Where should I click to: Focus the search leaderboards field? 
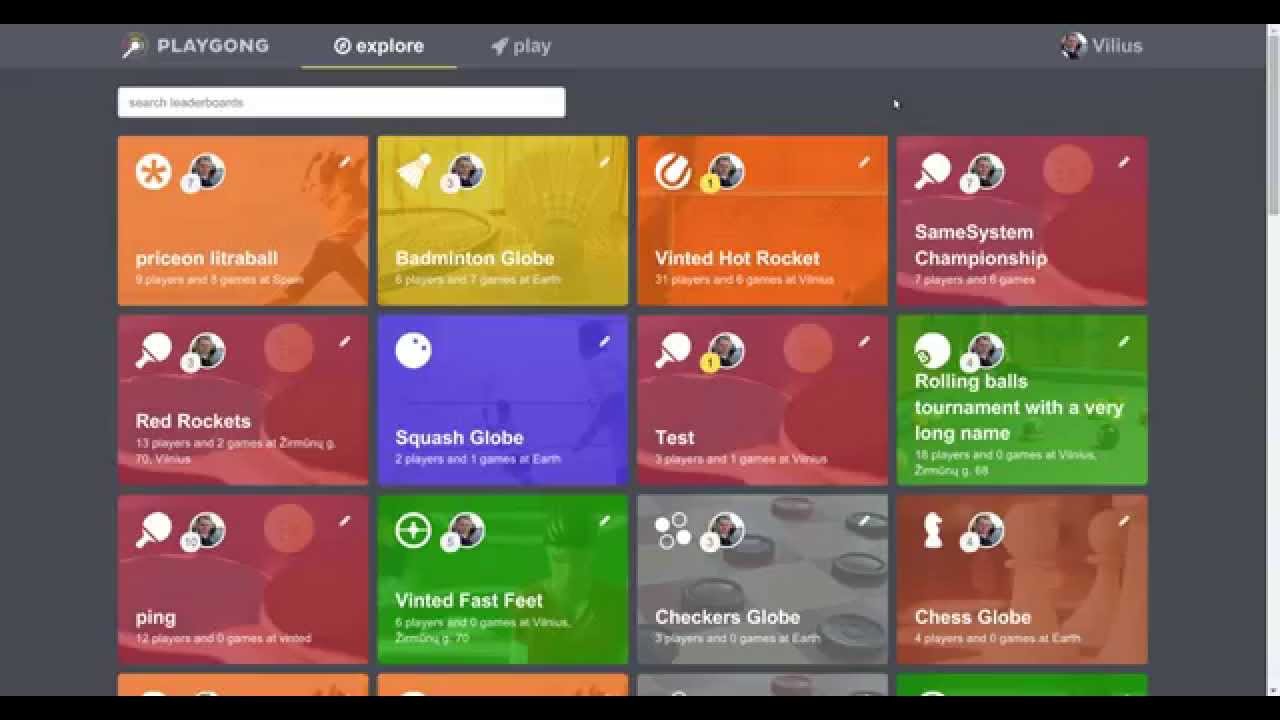pos(341,102)
